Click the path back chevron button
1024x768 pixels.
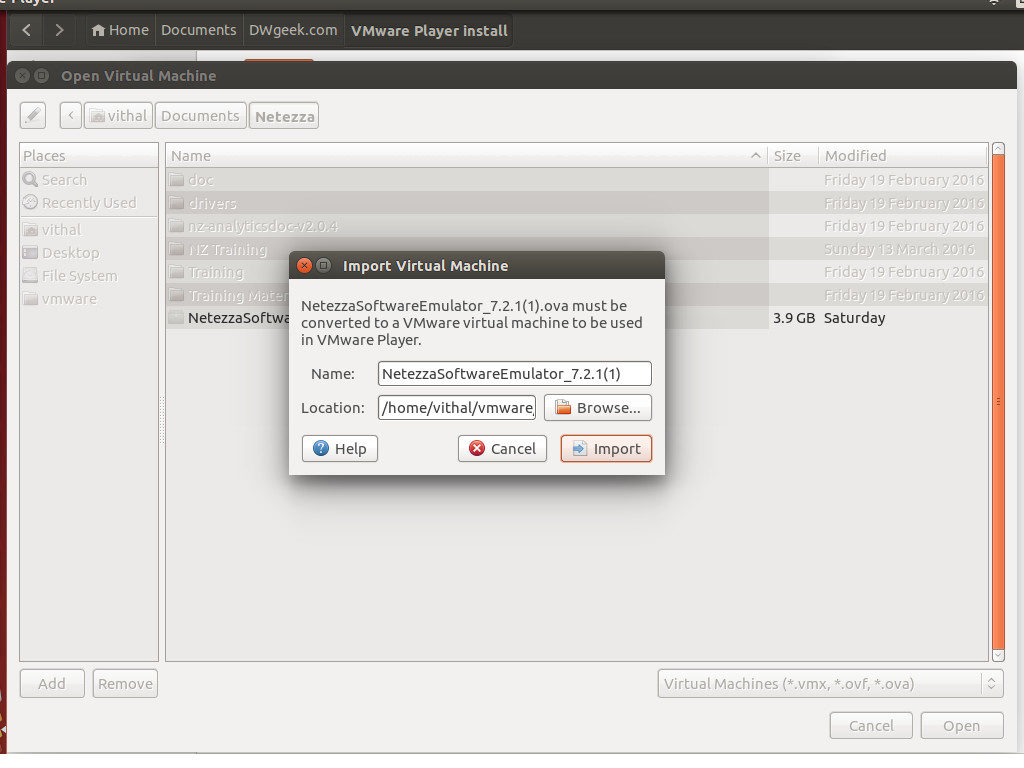tap(71, 116)
